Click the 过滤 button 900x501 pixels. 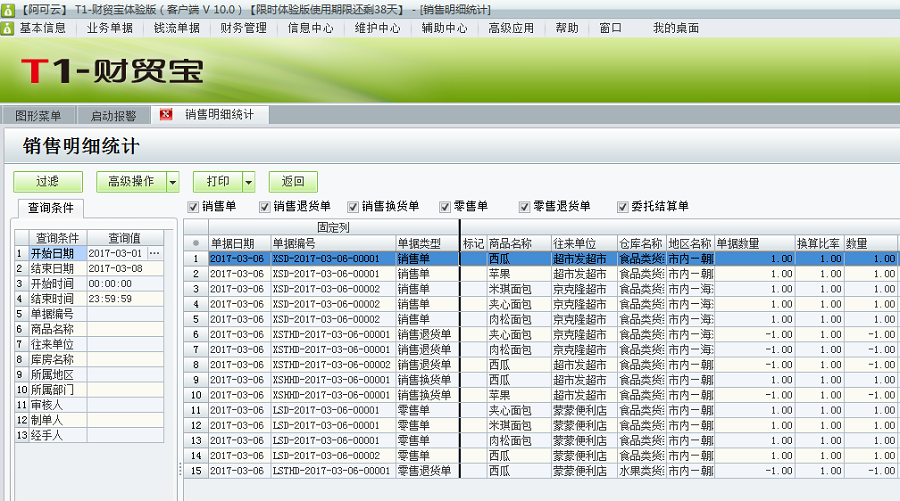click(x=48, y=182)
